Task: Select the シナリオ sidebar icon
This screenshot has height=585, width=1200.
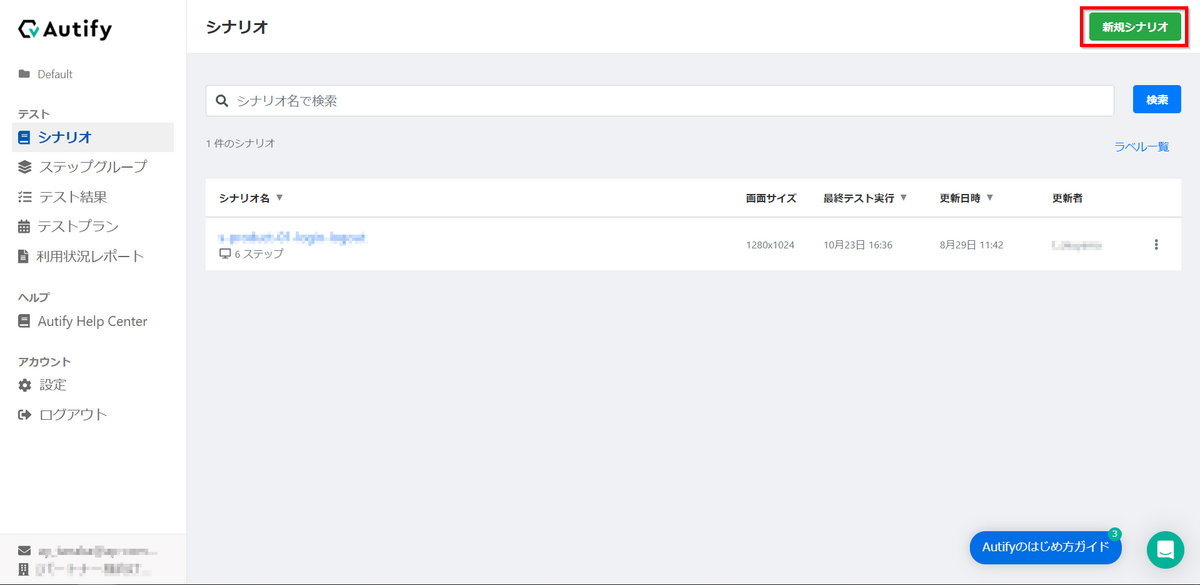Action: [x=22, y=137]
